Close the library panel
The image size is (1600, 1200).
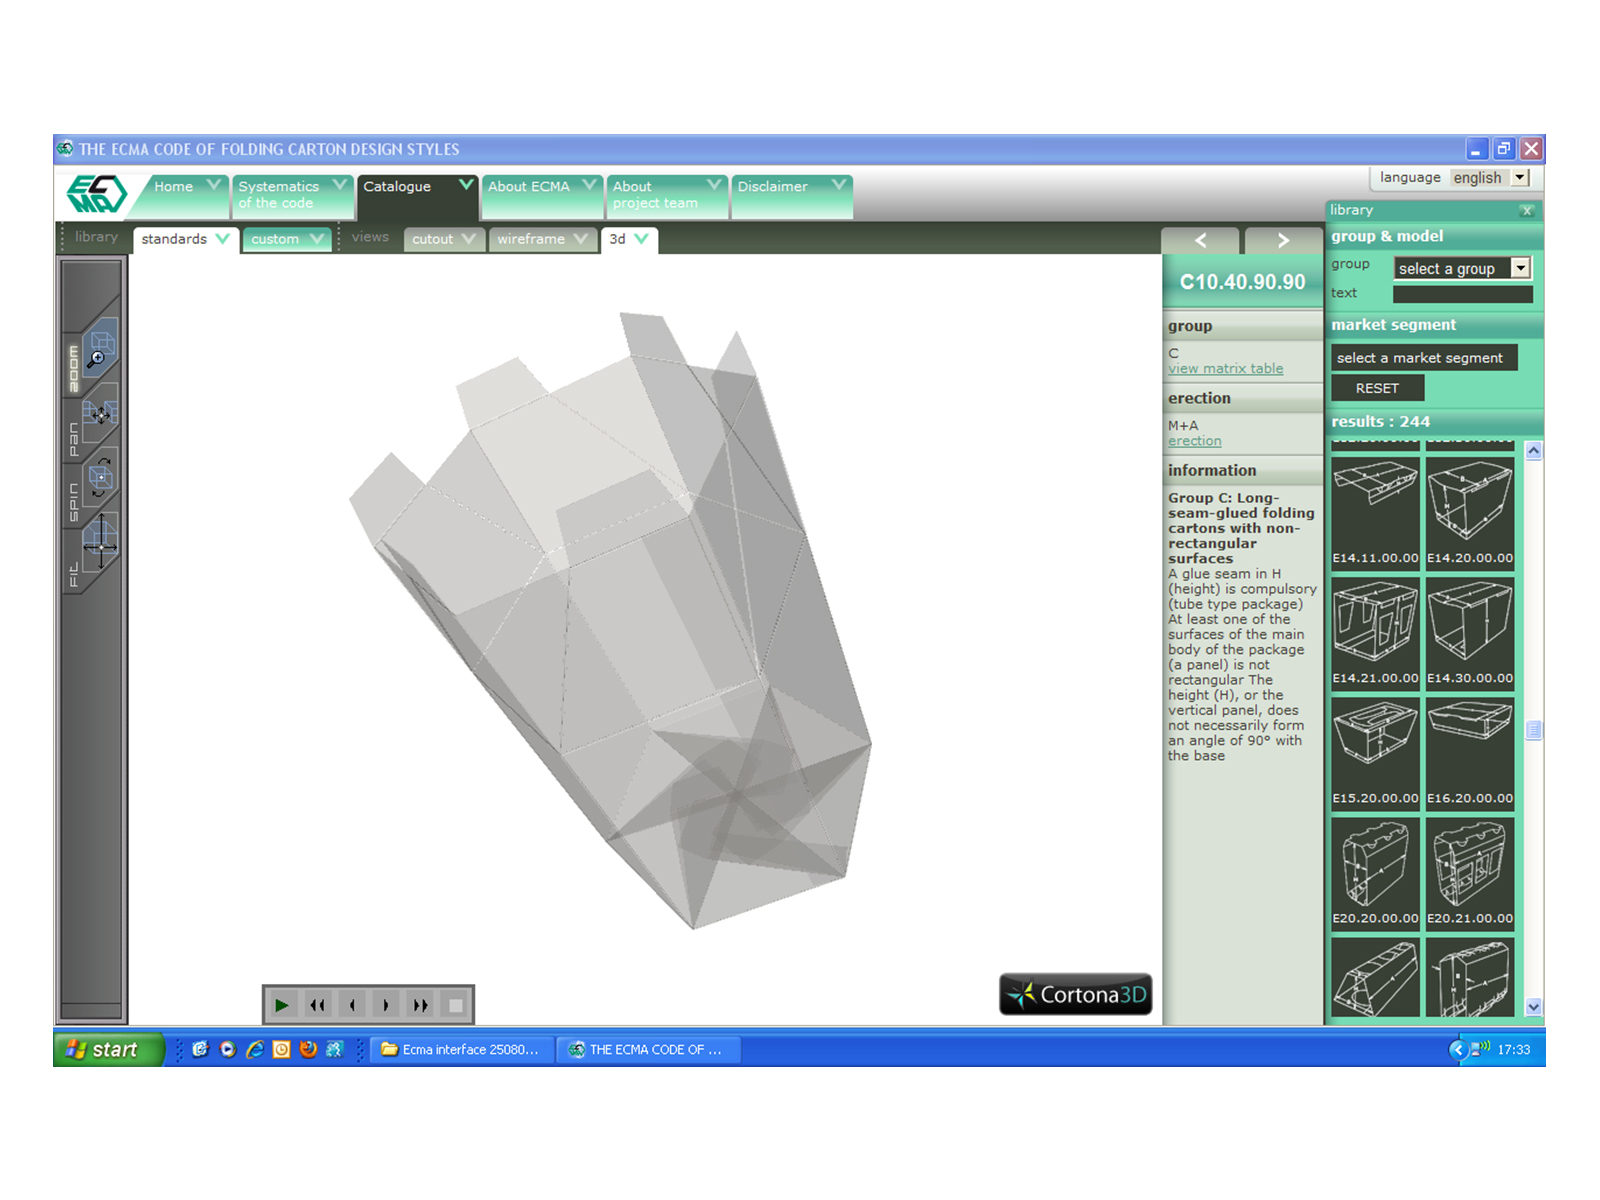coord(1526,210)
